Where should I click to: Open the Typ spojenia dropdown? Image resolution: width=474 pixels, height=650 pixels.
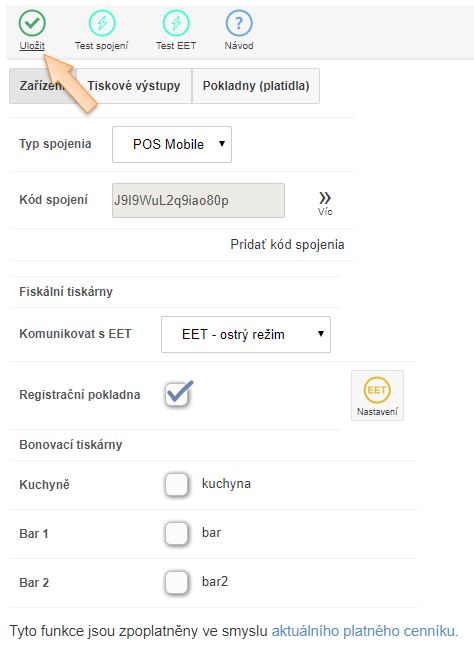tap(172, 144)
